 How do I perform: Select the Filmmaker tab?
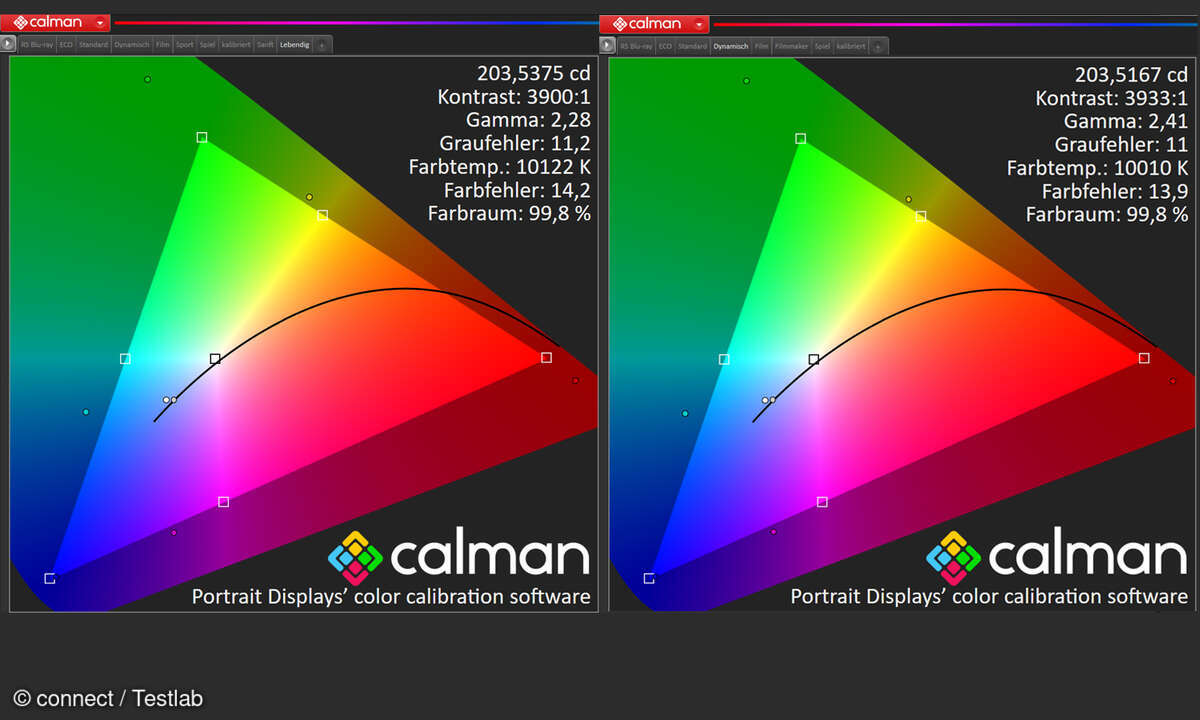(792, 46)
